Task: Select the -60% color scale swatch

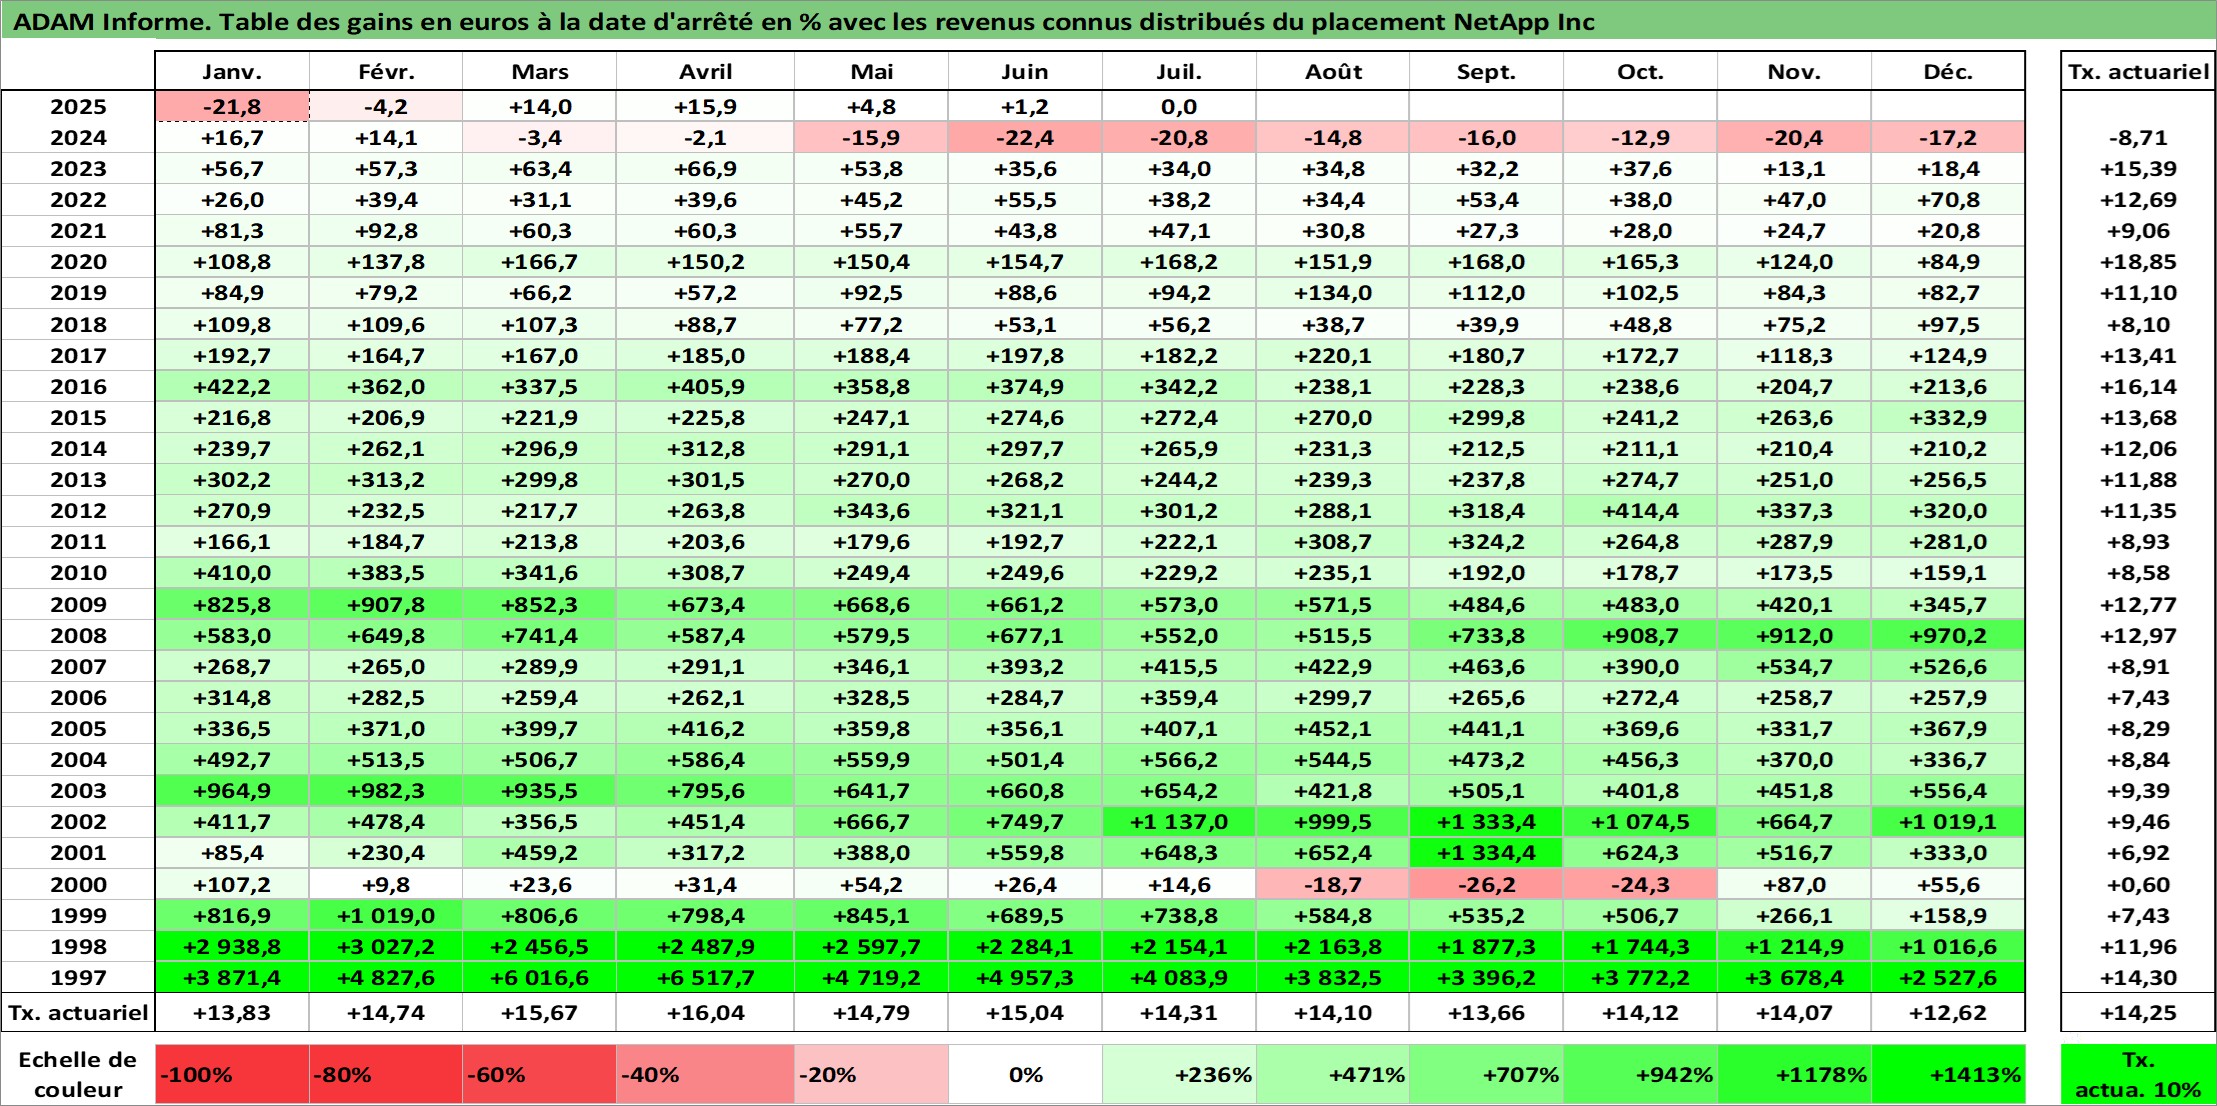Action: point(539,1075)
